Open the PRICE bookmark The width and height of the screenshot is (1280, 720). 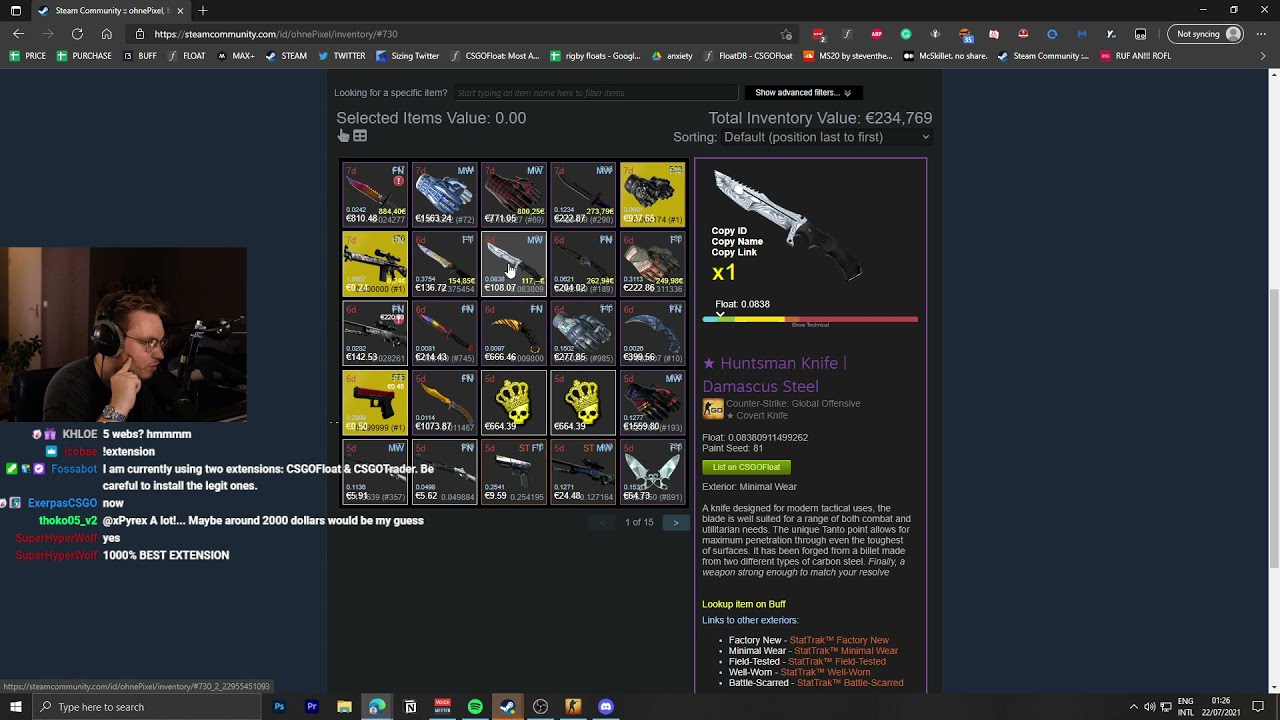click(27, 56)
